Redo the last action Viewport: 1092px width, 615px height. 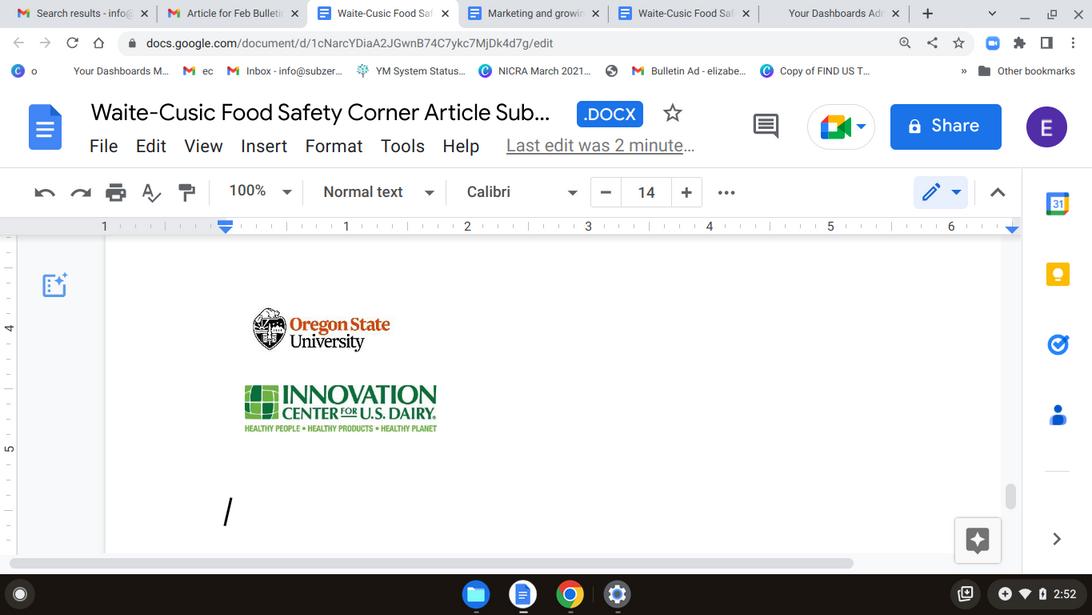pyautogui.click(x=81, y=193)
